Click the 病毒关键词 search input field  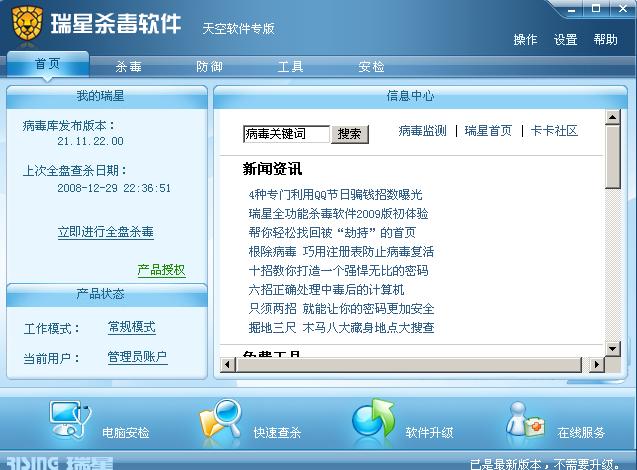286,134
